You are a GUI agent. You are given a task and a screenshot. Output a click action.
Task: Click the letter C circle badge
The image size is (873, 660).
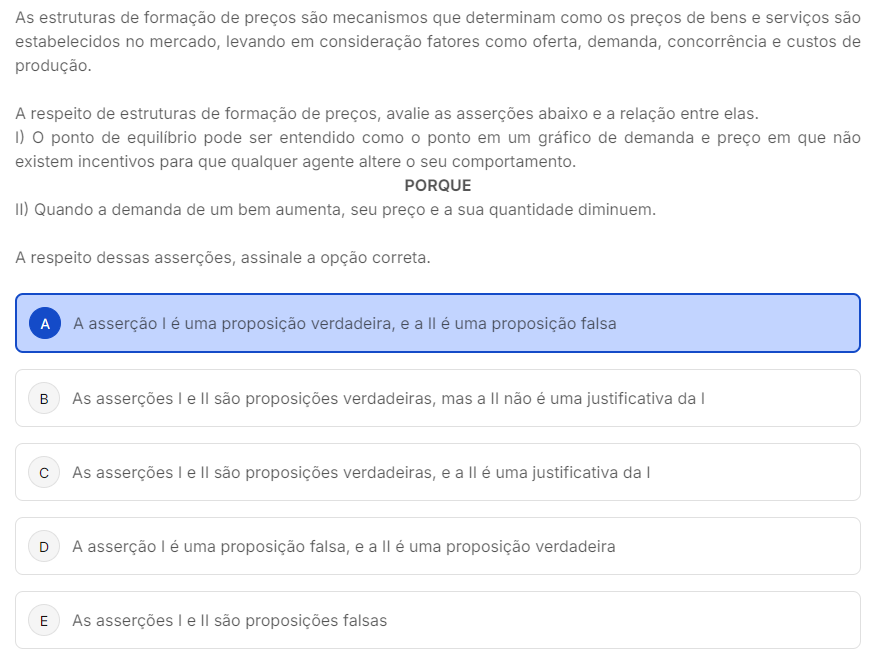(x=44, y=472)
